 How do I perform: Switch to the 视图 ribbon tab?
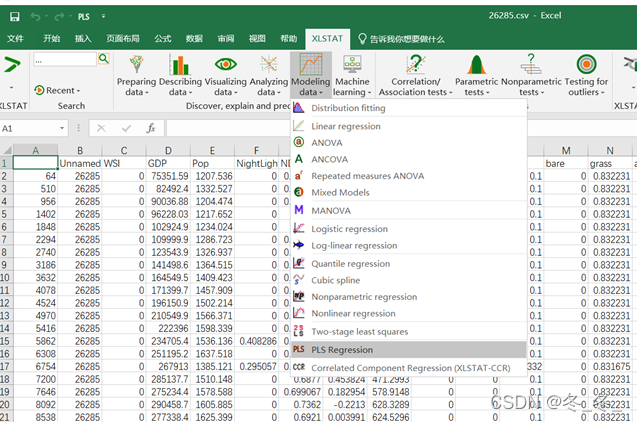coord(257,39)
